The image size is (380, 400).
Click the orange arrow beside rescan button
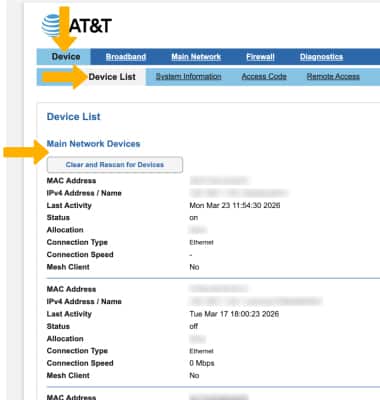point(26,152)
